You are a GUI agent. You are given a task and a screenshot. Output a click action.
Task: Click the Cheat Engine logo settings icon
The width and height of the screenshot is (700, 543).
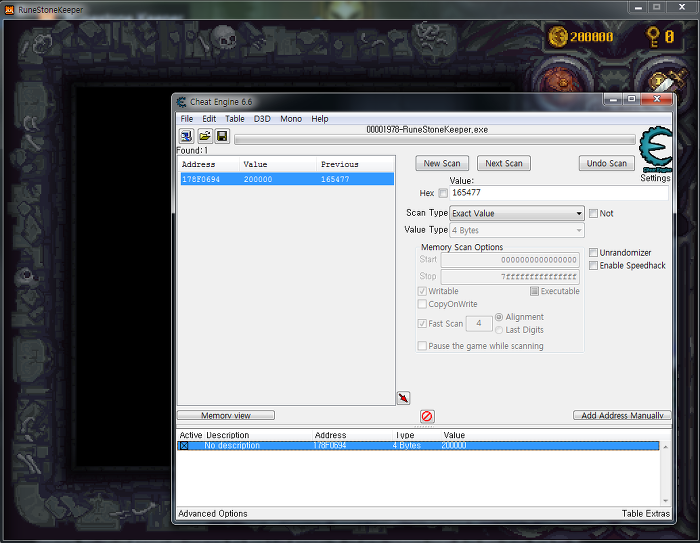pyautogui.click(x=655, y=150)
